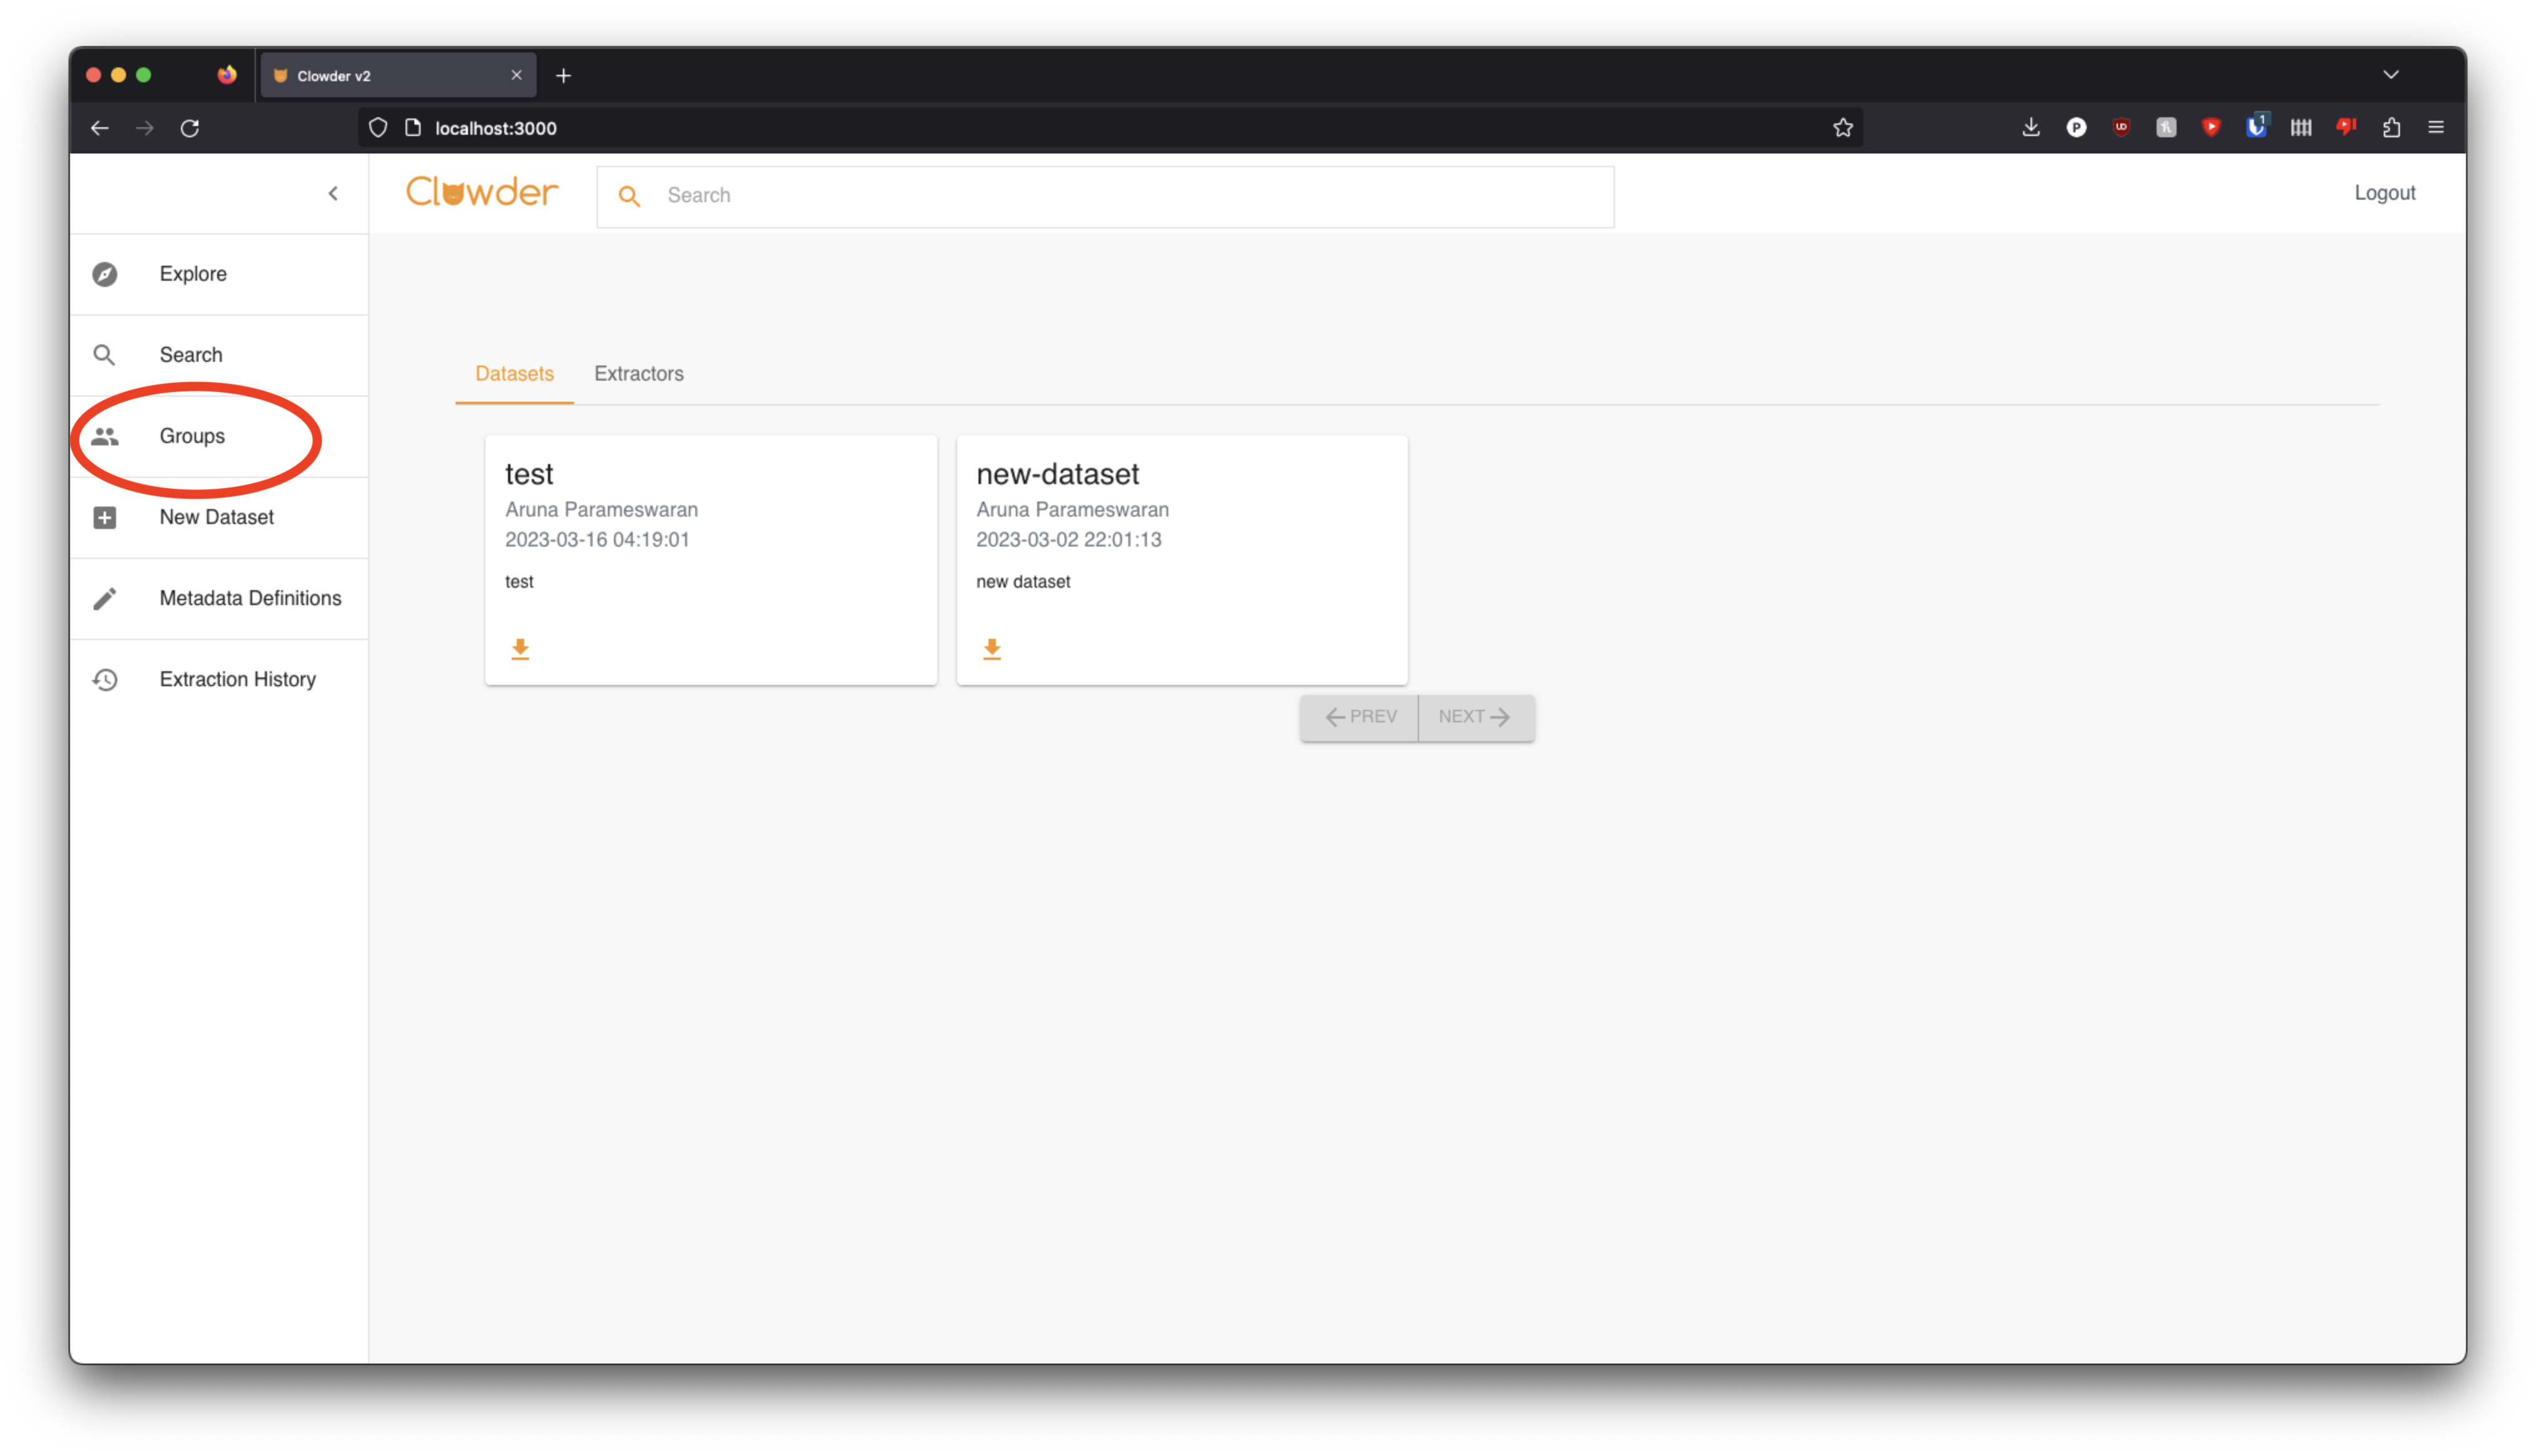Viewport: 2536px width, 1456px height.
Task: Click the Explore compass icon
Action: pyautogui.click(x=105, y=274)
